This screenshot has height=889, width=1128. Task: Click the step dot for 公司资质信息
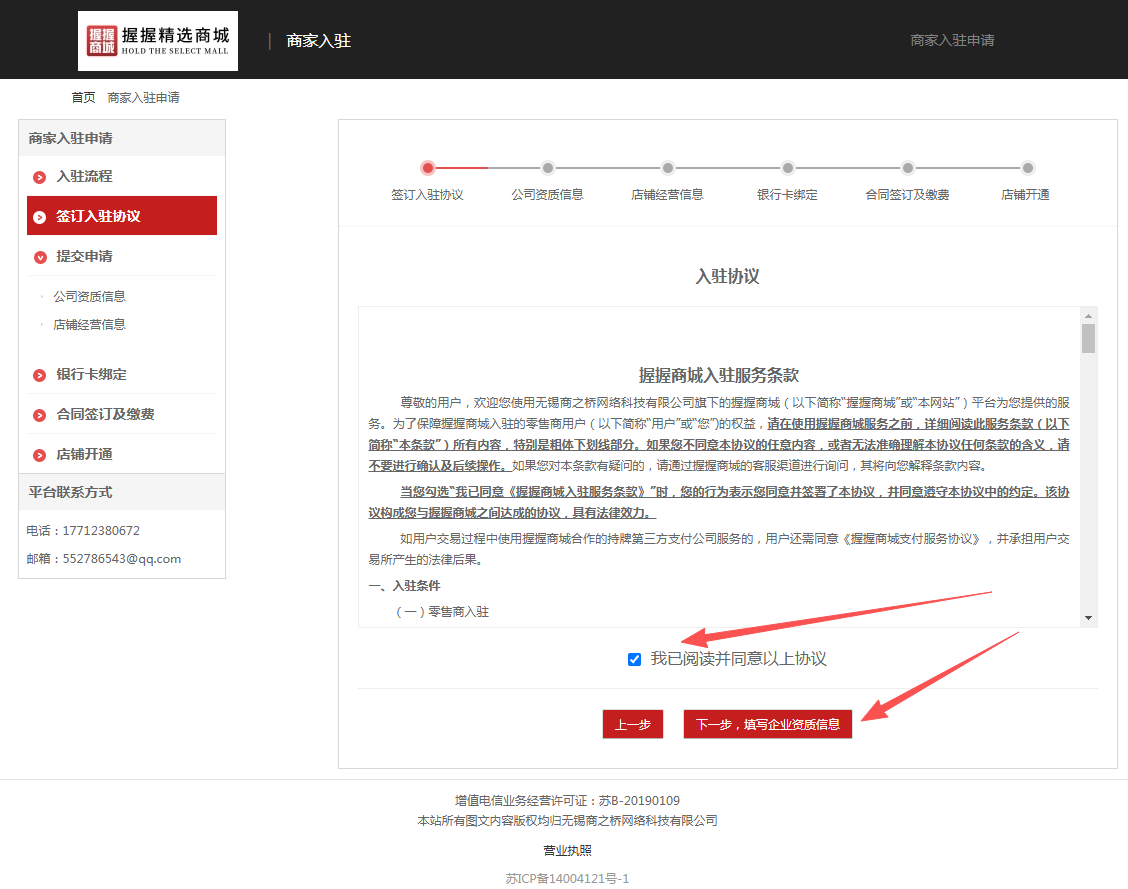(x=548, y=168)
